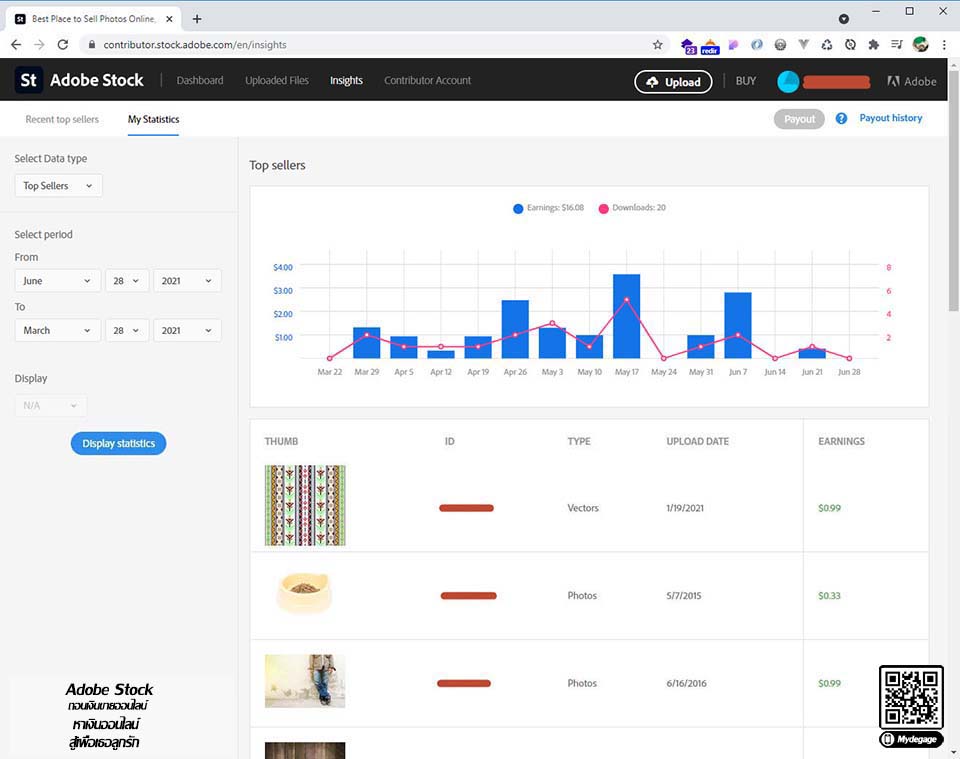960x759 pixels.
Task: Click the address bar URL
Action: [195, 45]
